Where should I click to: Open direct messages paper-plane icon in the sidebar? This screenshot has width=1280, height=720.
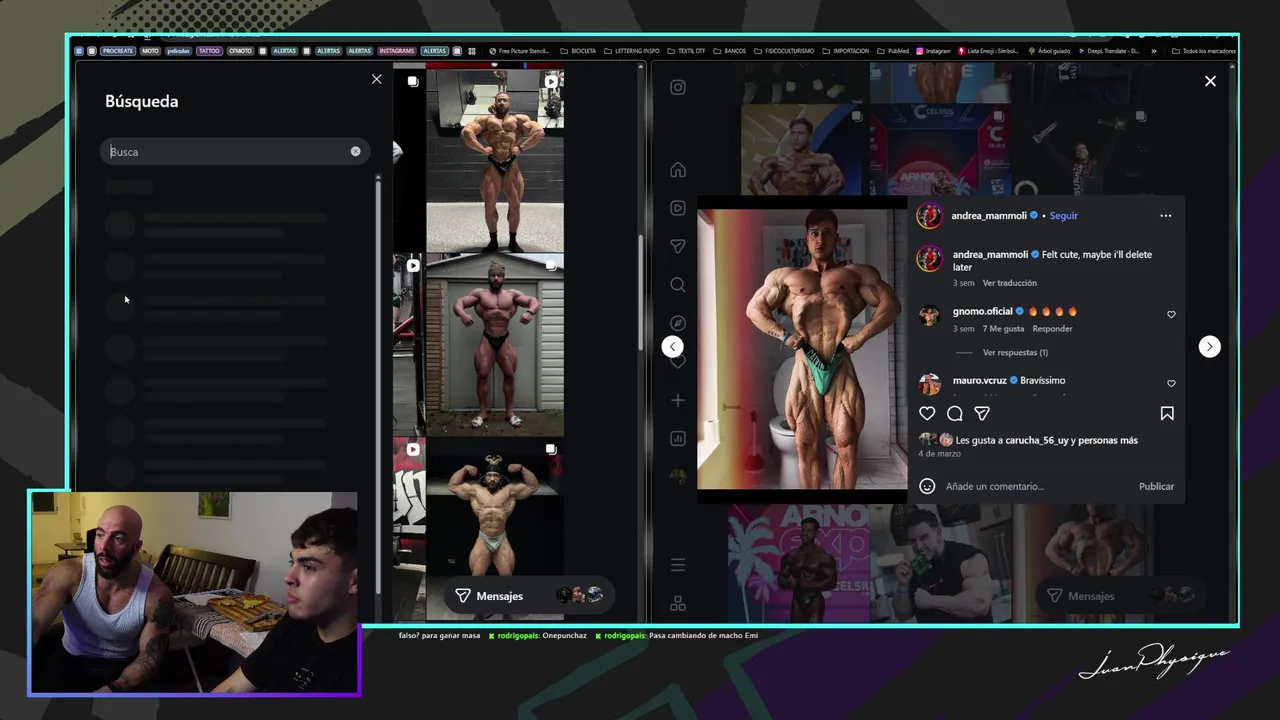pos(678,246)
